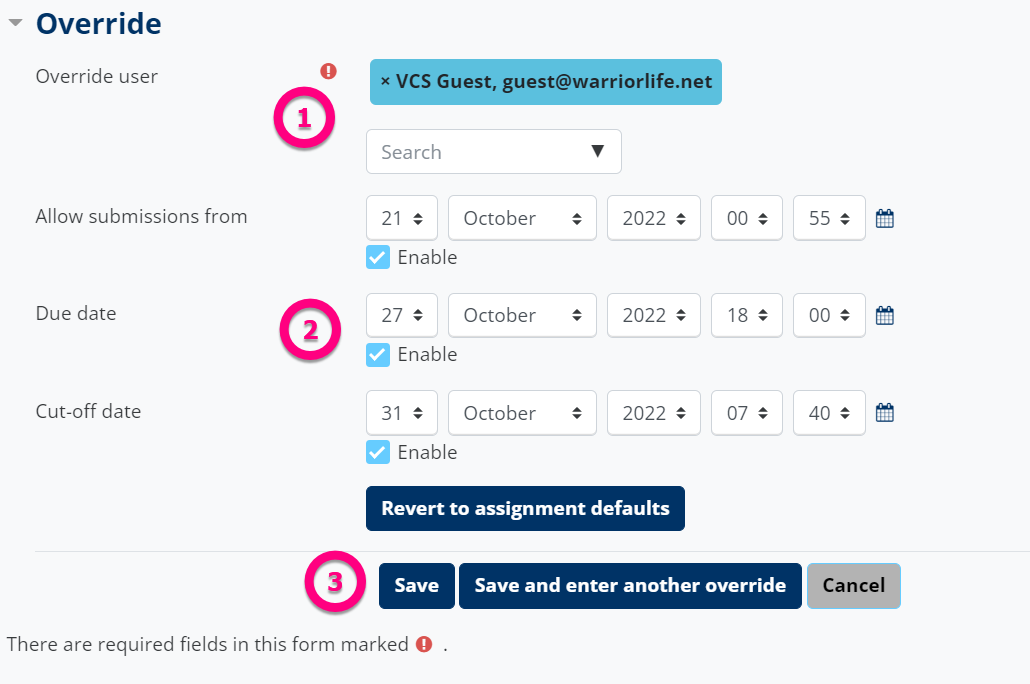The height and width of the screenshot is (684, 1030).
Task: Toggle the Cut-off date Enable checkbox
Action: click(378, 452)
